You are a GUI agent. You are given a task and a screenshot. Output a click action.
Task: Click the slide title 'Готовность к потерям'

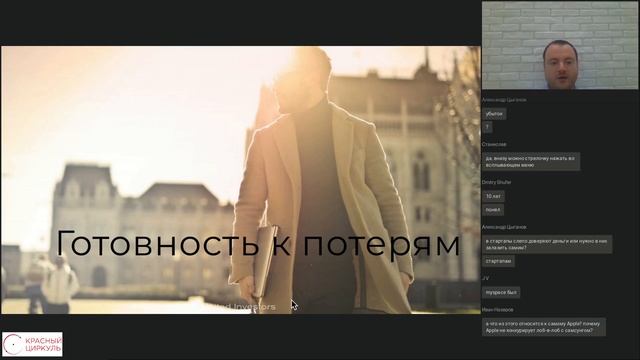pos(258,244)
